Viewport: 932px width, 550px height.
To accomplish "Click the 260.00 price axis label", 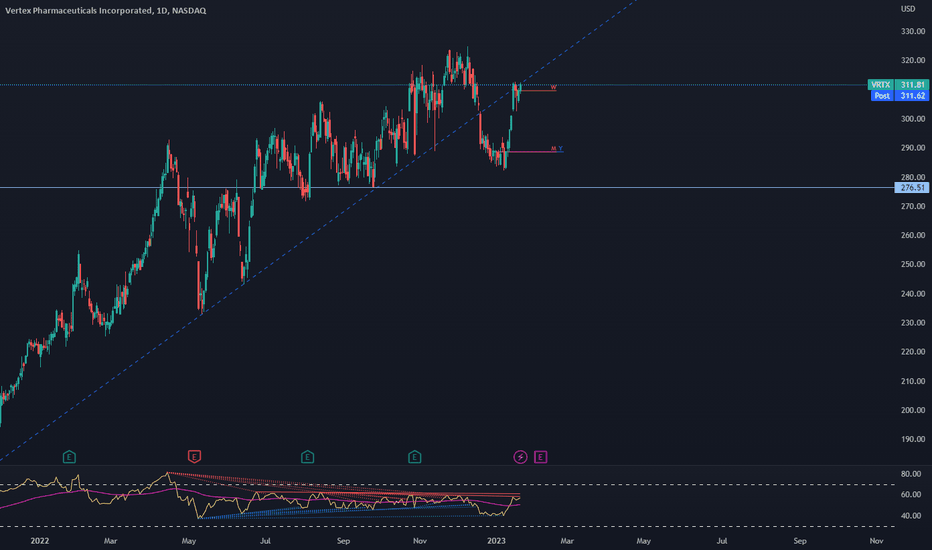I will click(913, 235).
